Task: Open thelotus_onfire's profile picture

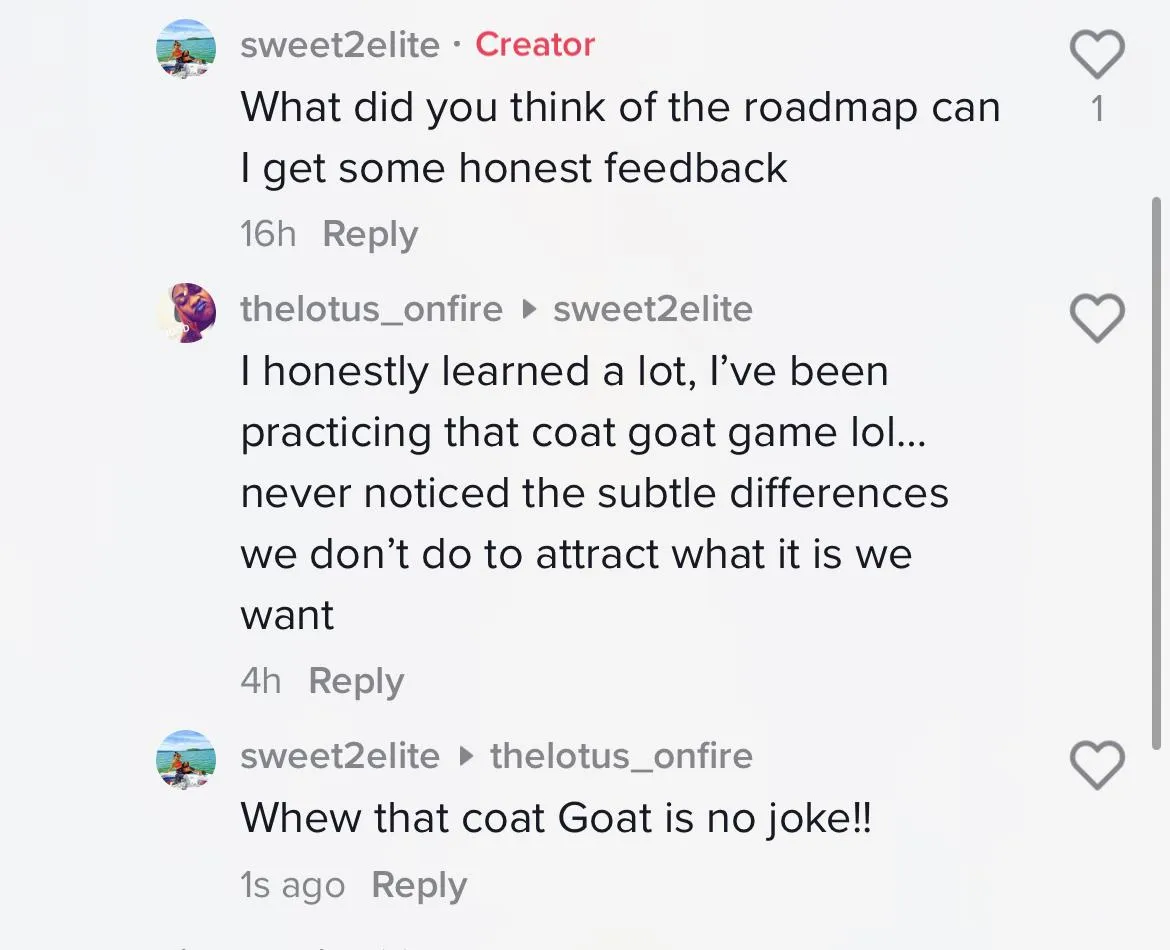Action: coord(186,313)
